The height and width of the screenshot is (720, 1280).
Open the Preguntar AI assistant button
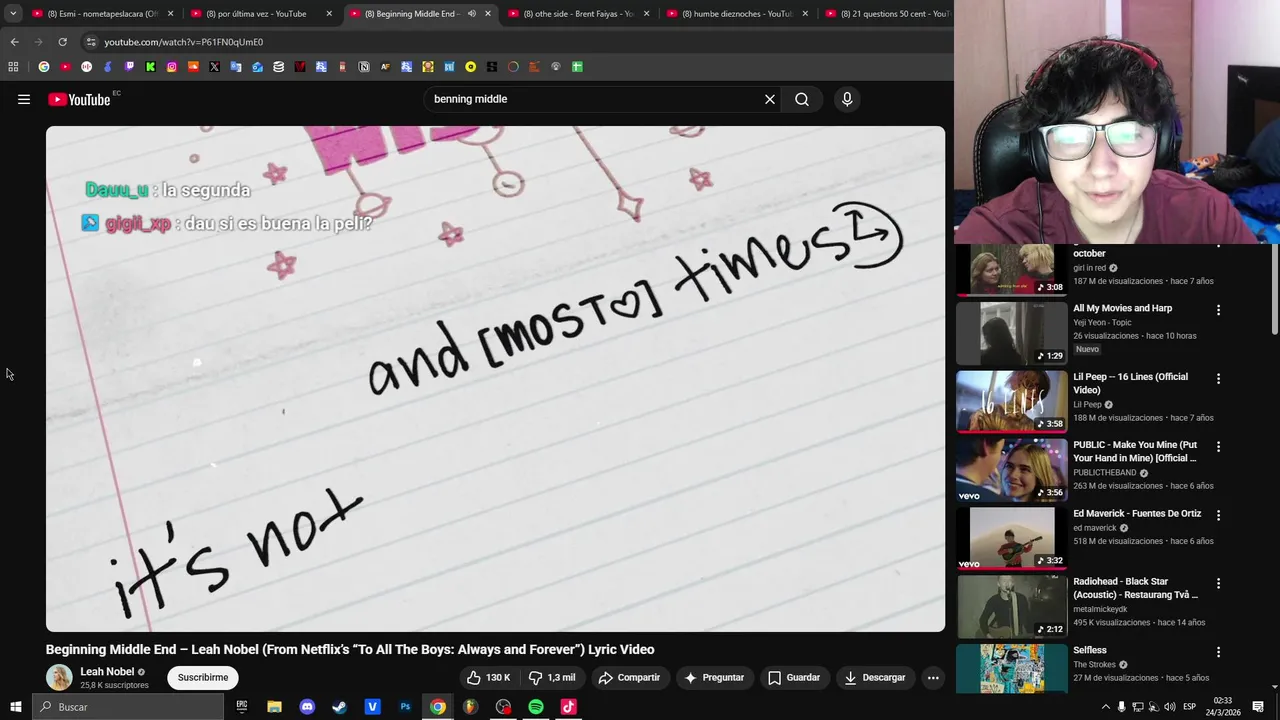tap(714, 677)
